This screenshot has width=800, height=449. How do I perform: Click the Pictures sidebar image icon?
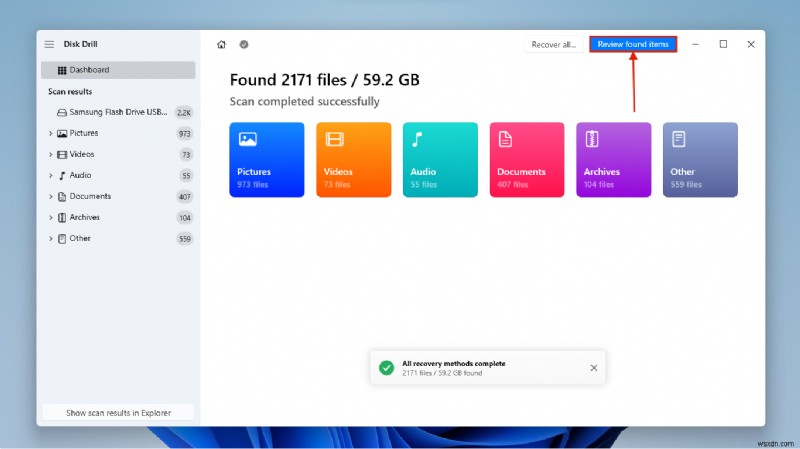[x=62, y=133]
